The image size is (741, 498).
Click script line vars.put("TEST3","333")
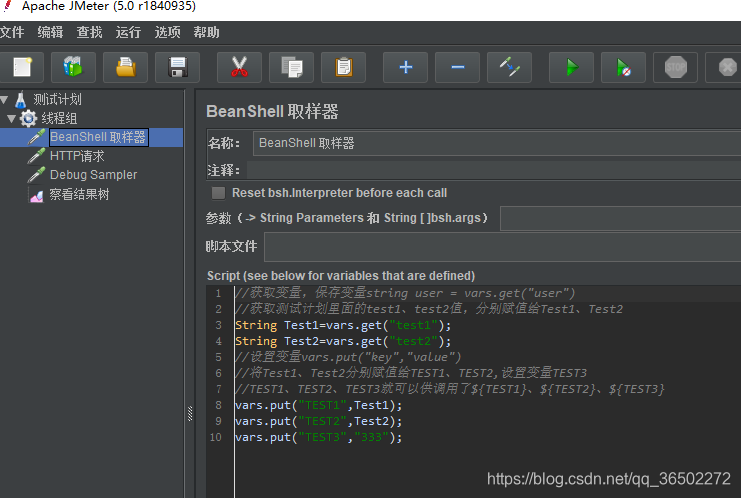tap(319, 438)
